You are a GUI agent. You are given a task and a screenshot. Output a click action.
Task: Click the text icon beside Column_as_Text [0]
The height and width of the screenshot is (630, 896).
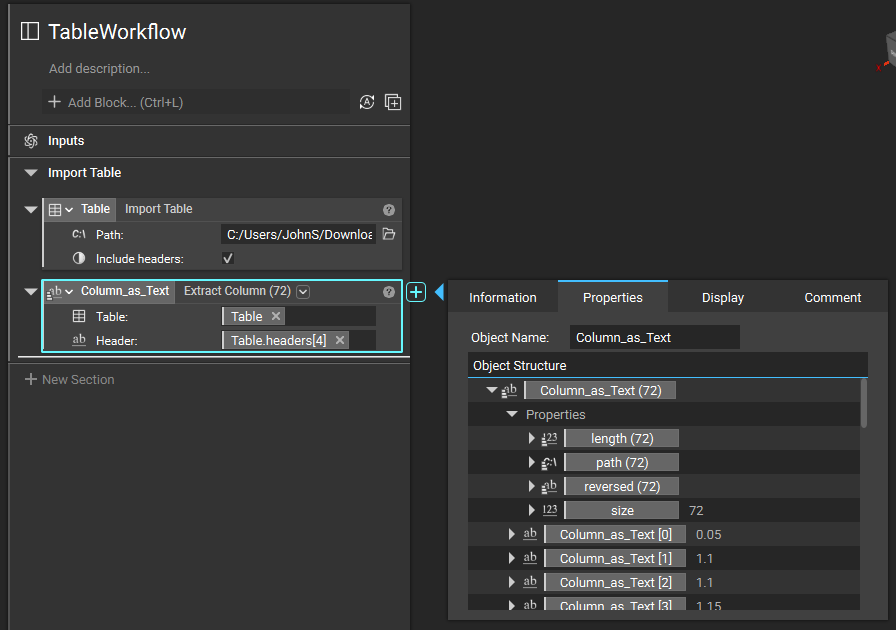click(x=530, y=534)
